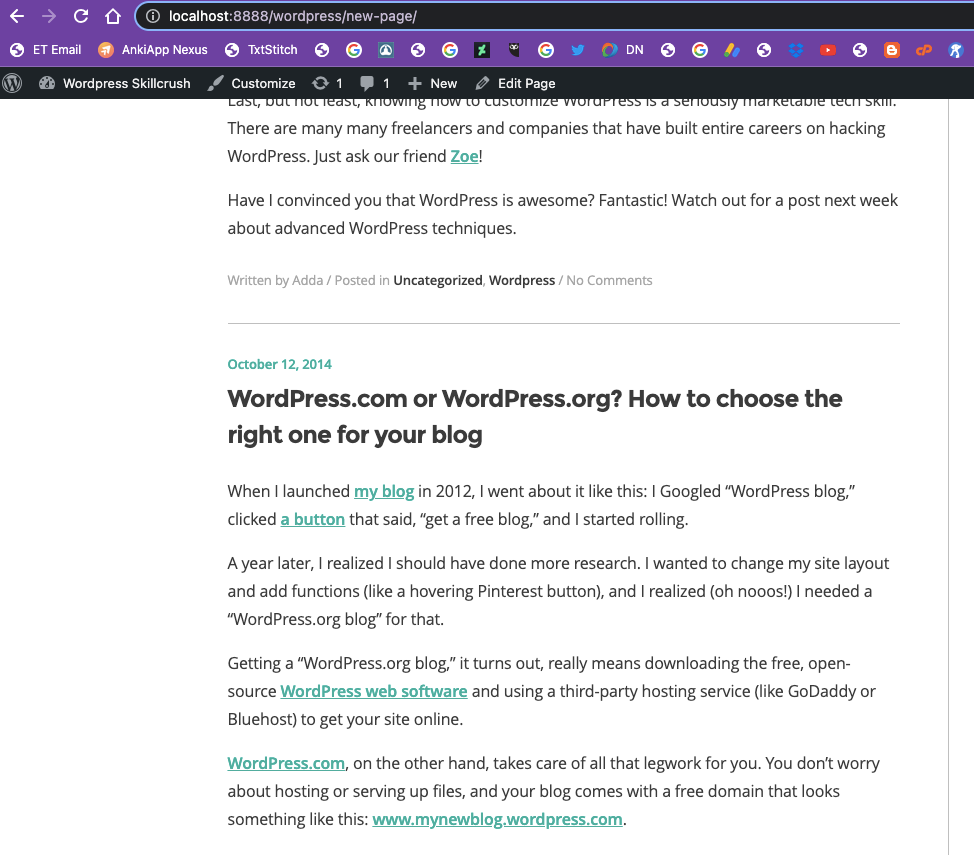Open the Google AdSense bookmark icon

point(732,50)
